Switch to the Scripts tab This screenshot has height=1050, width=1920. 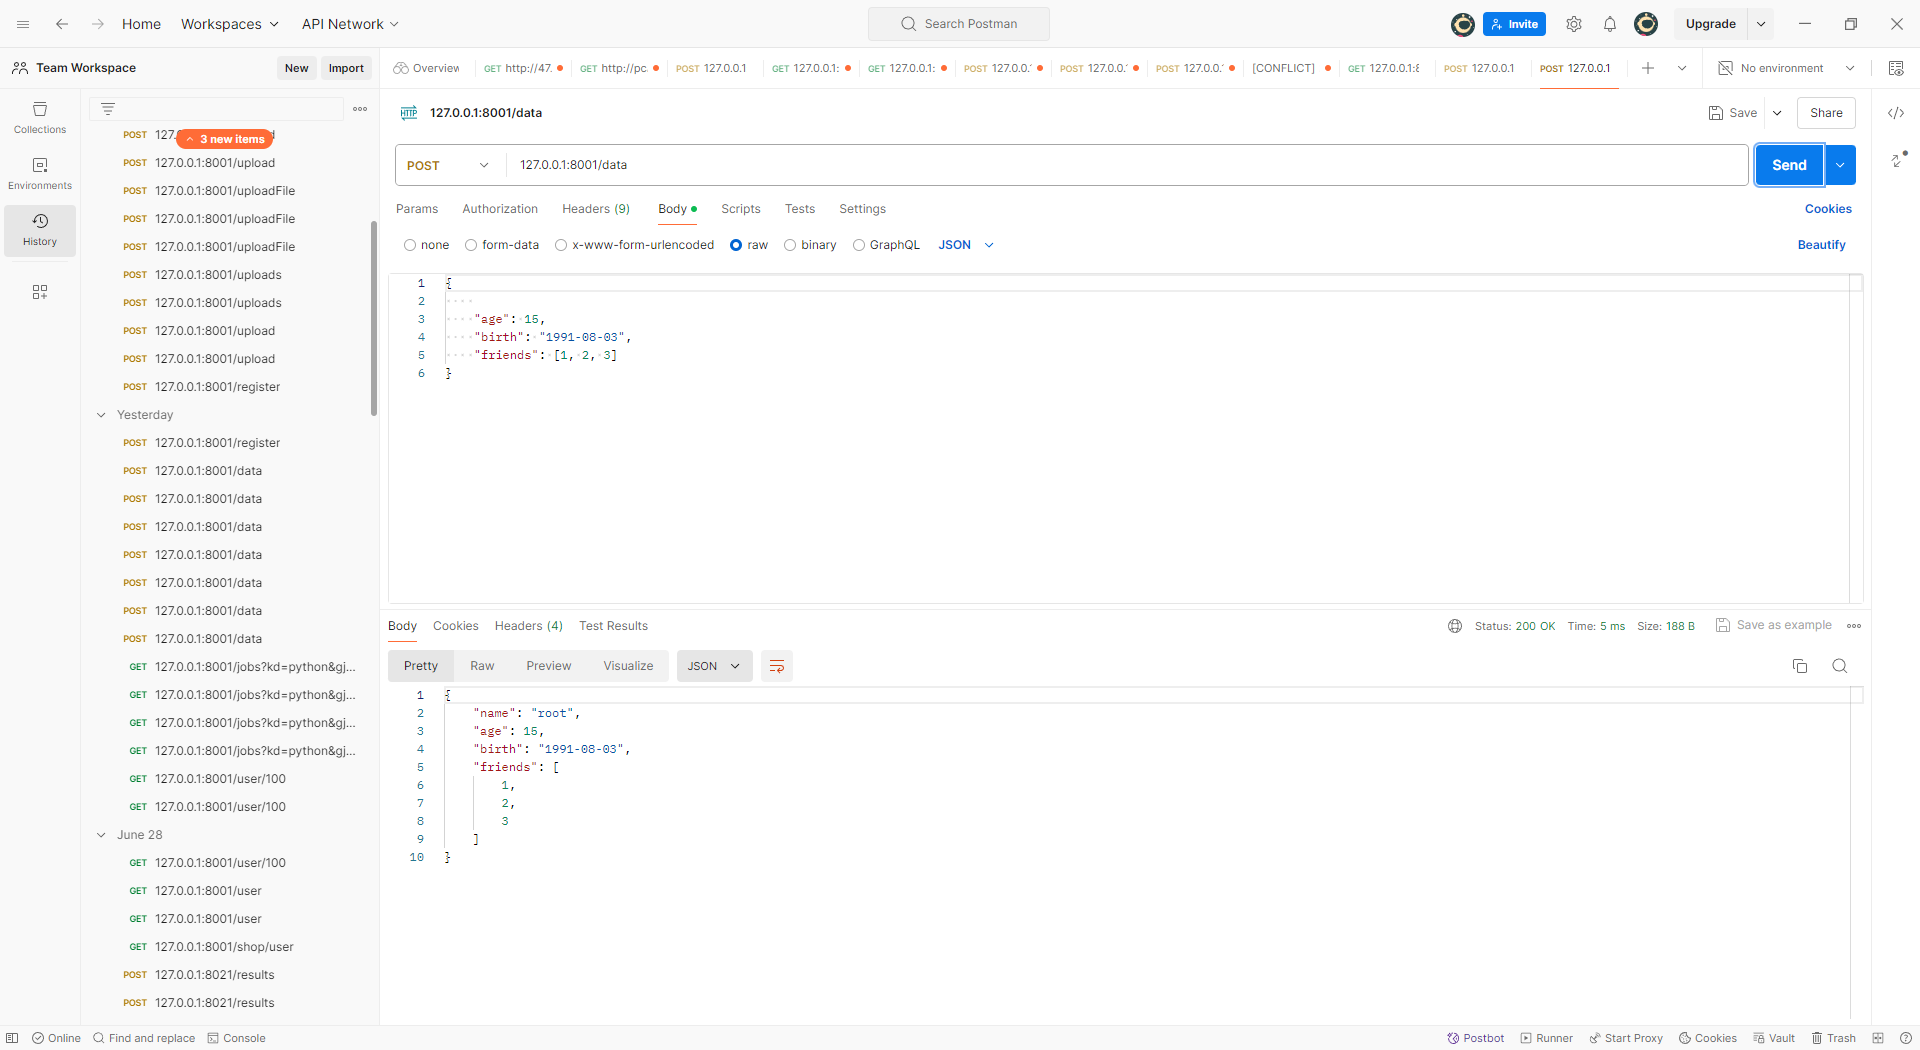pos(741,209)
